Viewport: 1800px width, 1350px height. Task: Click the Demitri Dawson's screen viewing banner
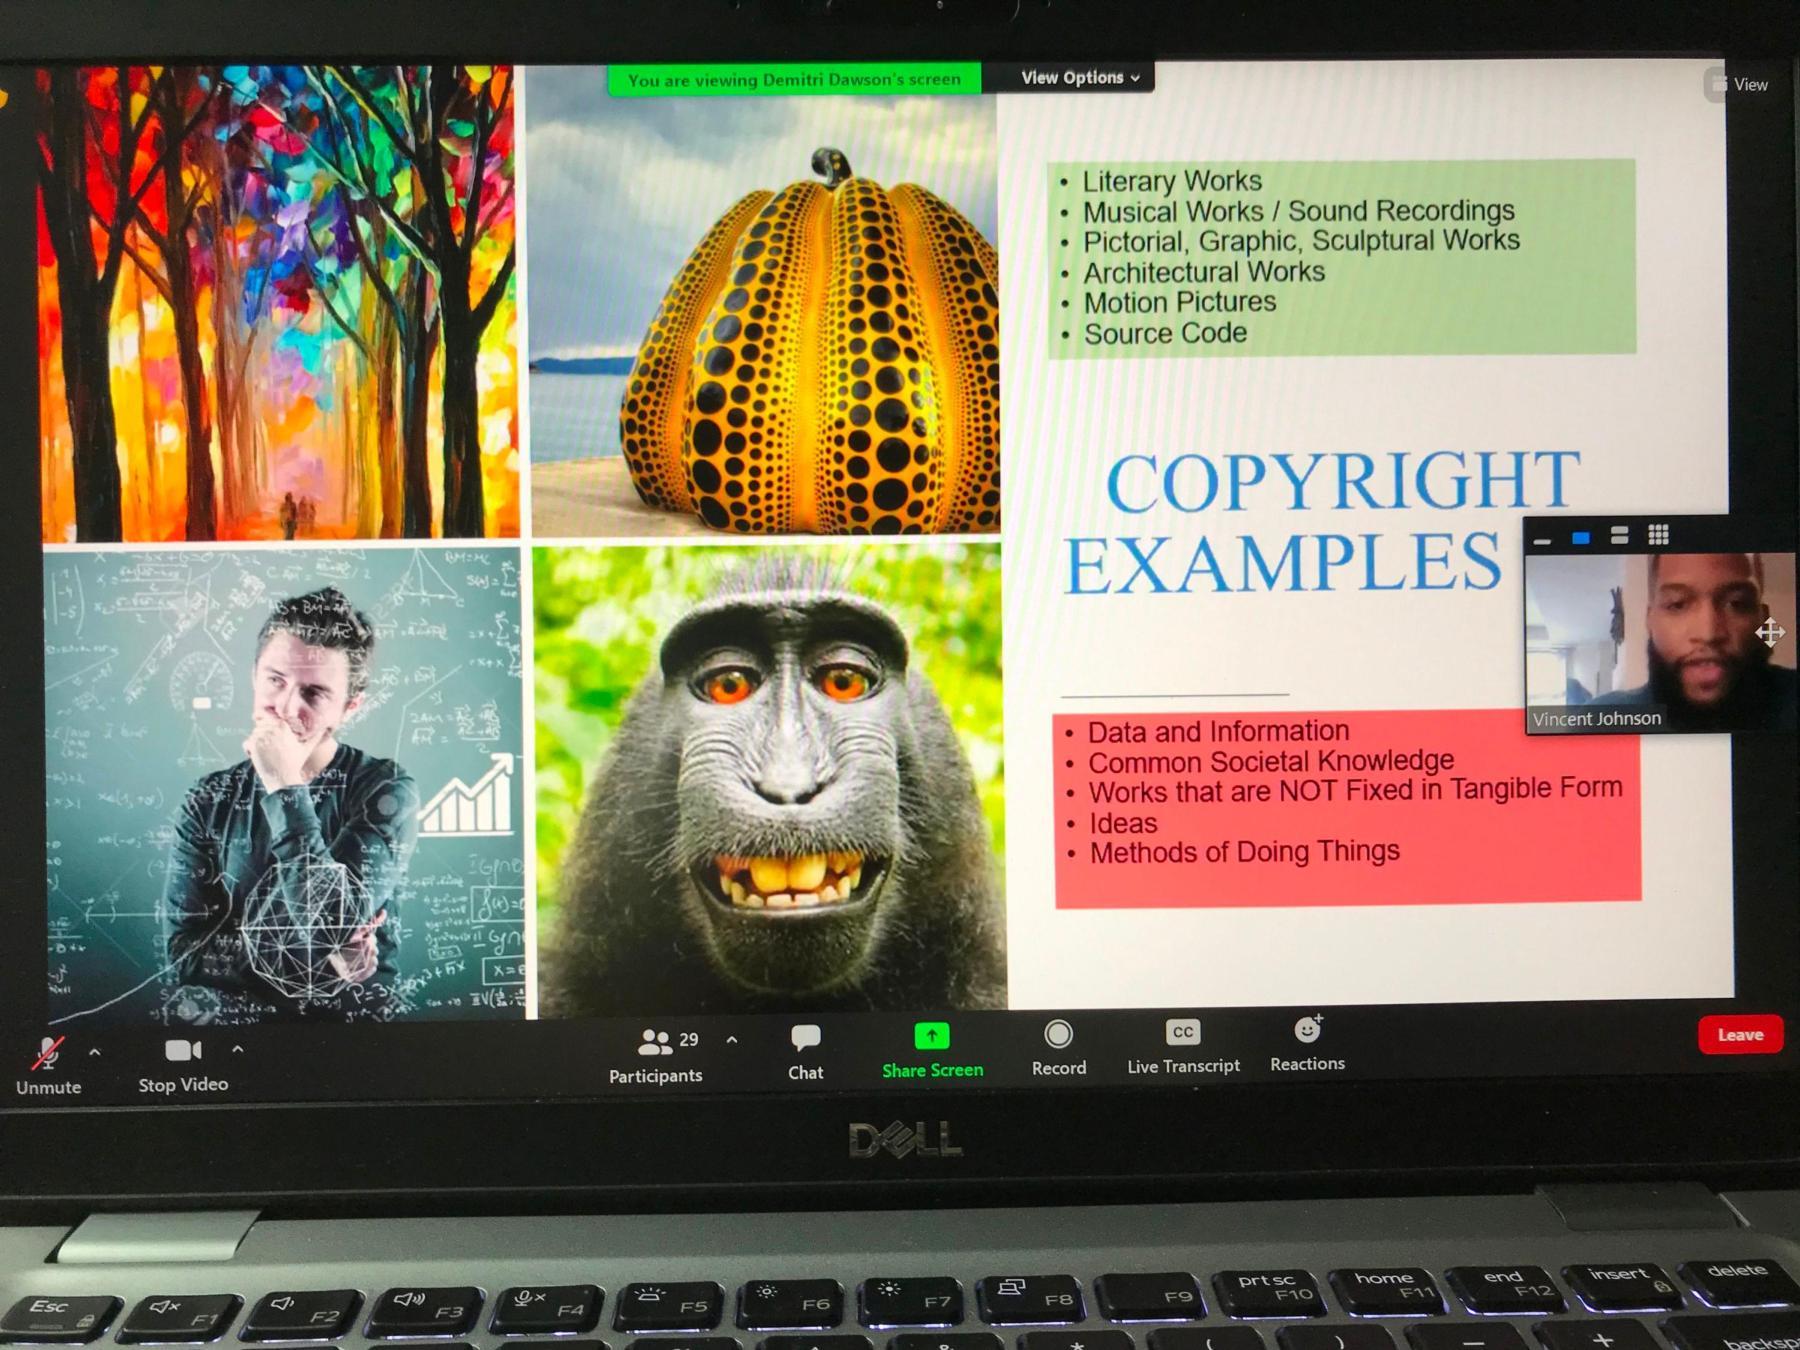point(795,79)
